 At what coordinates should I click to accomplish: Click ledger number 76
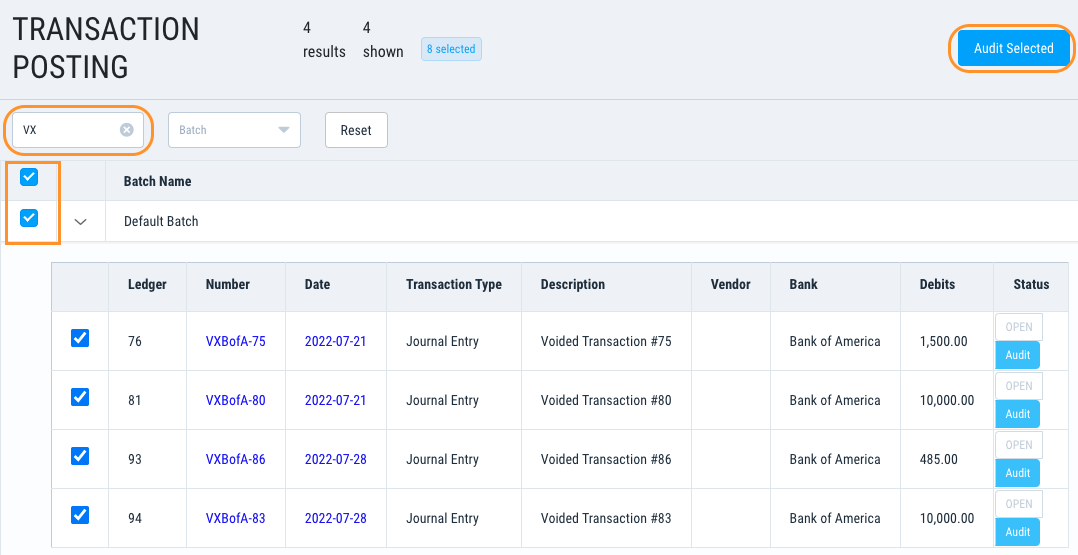[135, 341]
